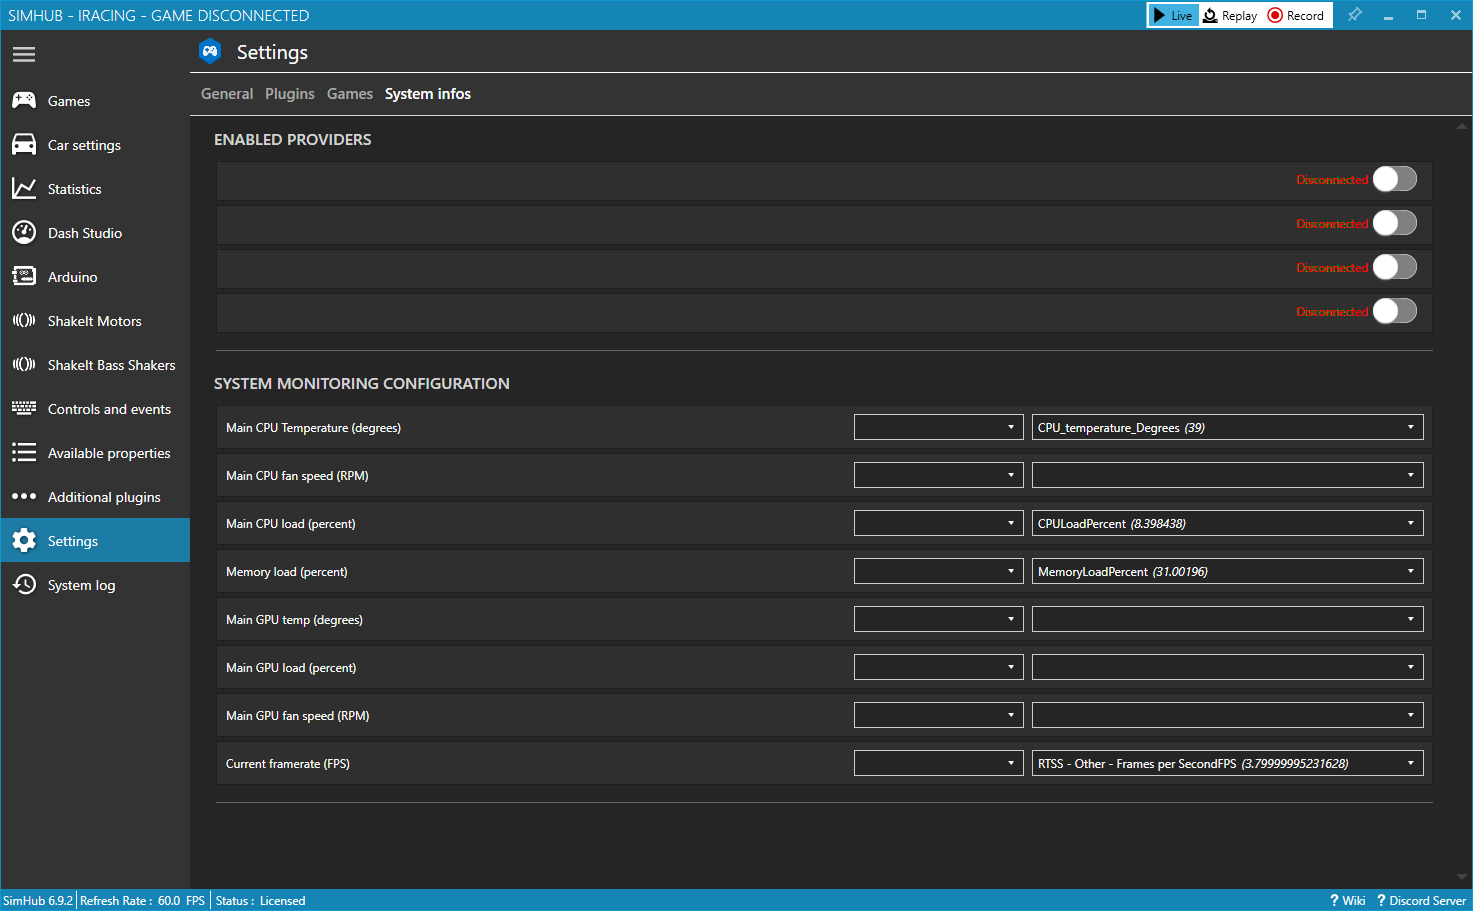Enable the second Disconnected provider switch
Viewport: 1473px width, 911px height.
1394,222
